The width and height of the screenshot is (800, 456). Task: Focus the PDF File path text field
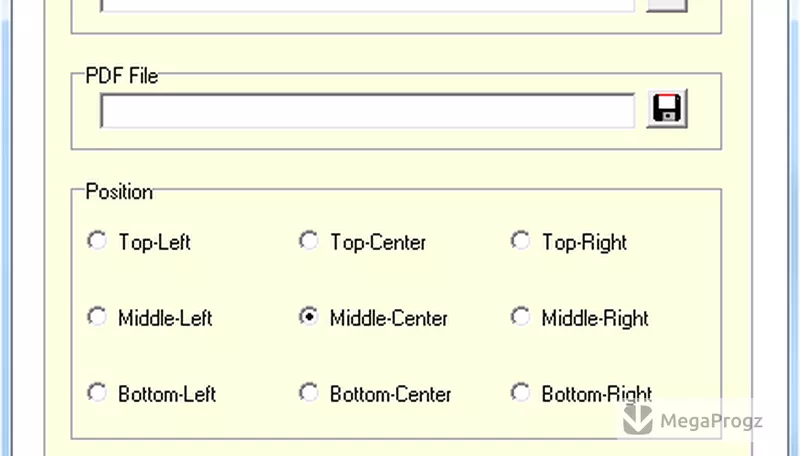pyautogui.click(x=368, y=111)
